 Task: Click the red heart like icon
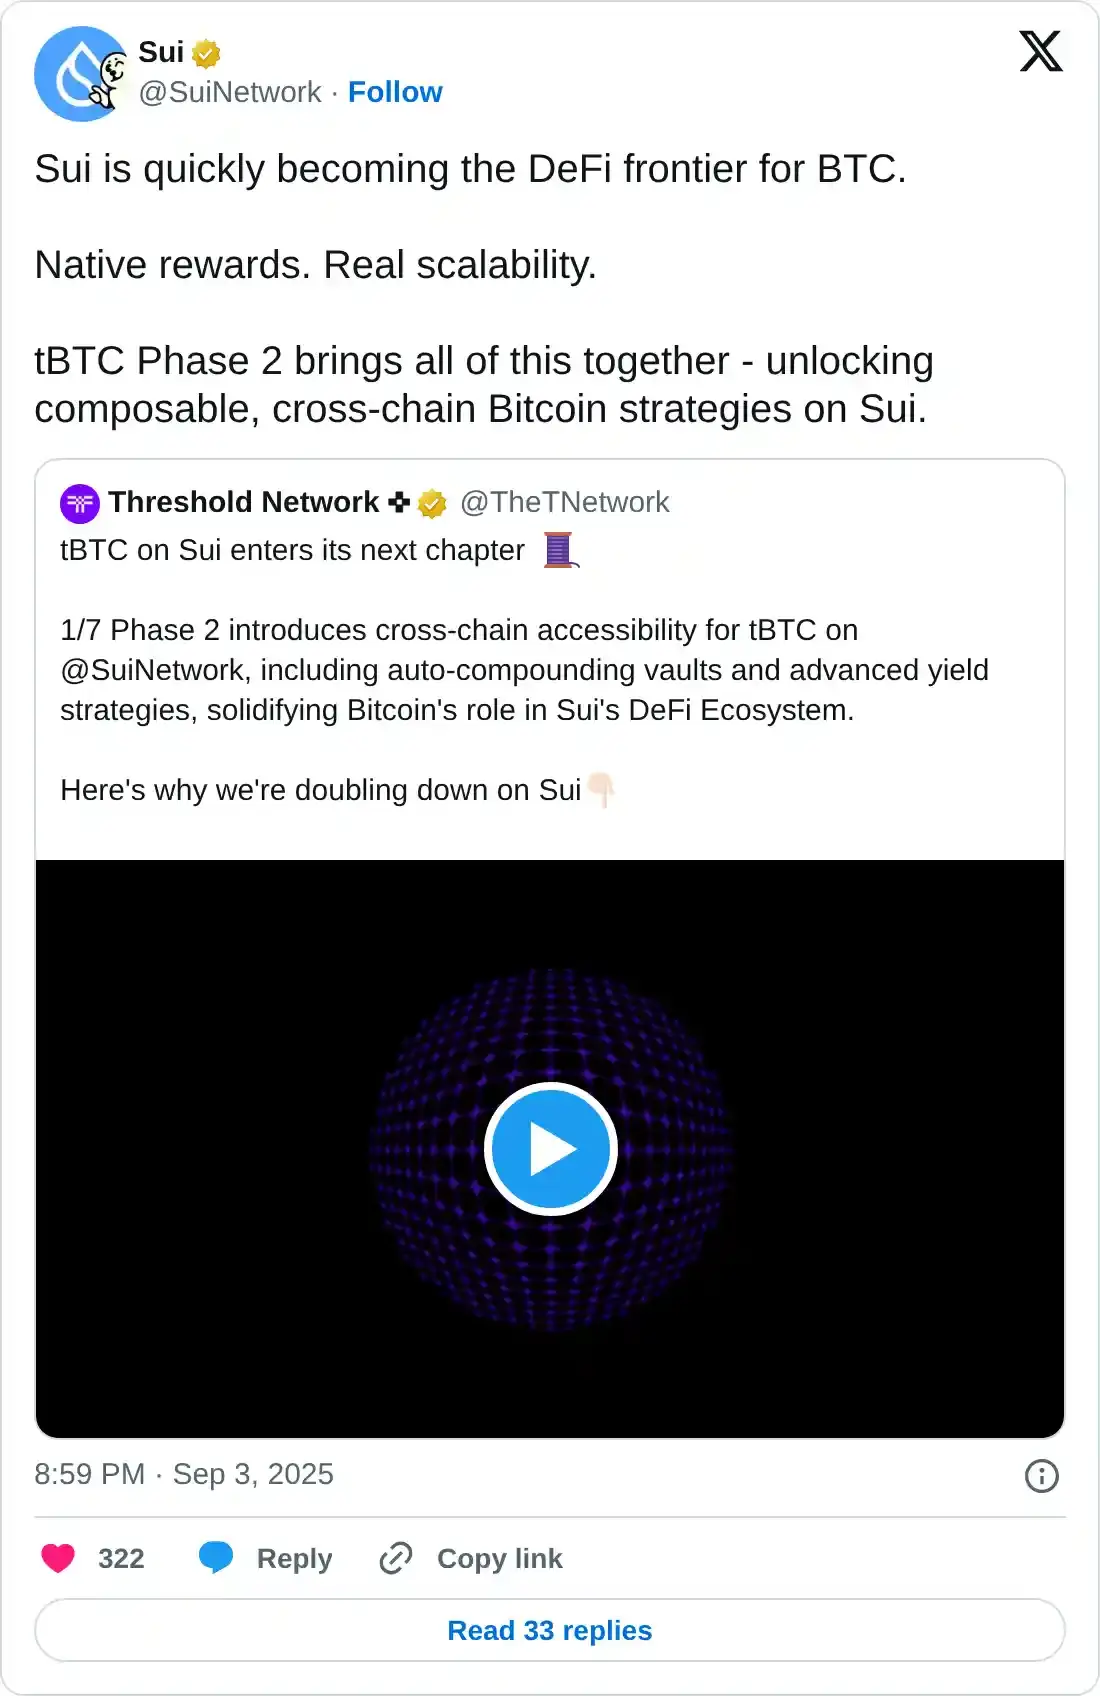pos(58,1558)
